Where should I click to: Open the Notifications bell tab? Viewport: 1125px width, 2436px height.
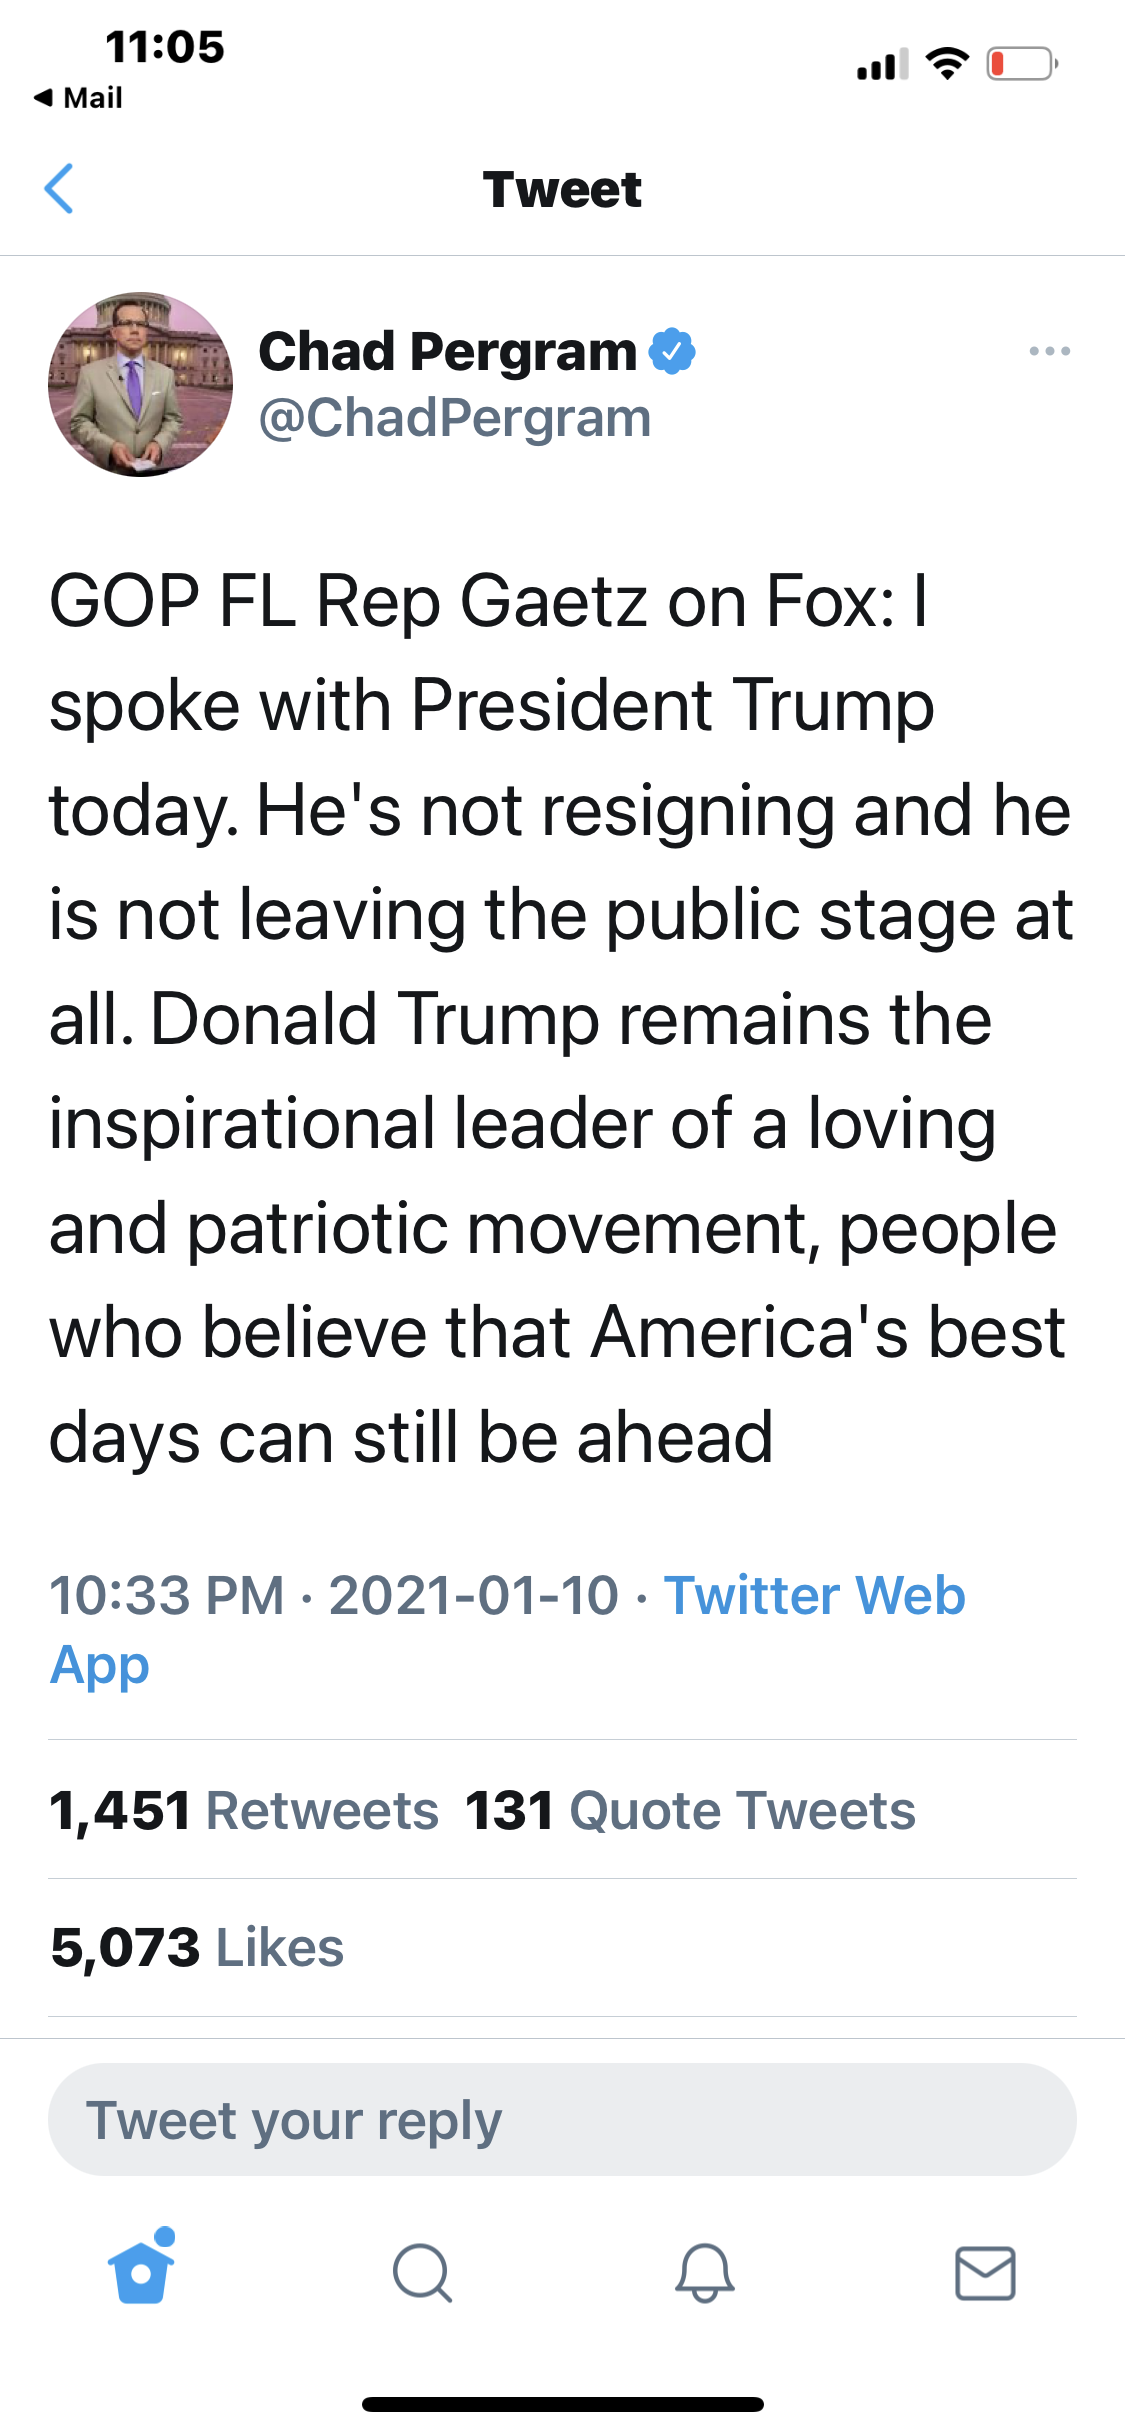click(x=705, y=2273)
